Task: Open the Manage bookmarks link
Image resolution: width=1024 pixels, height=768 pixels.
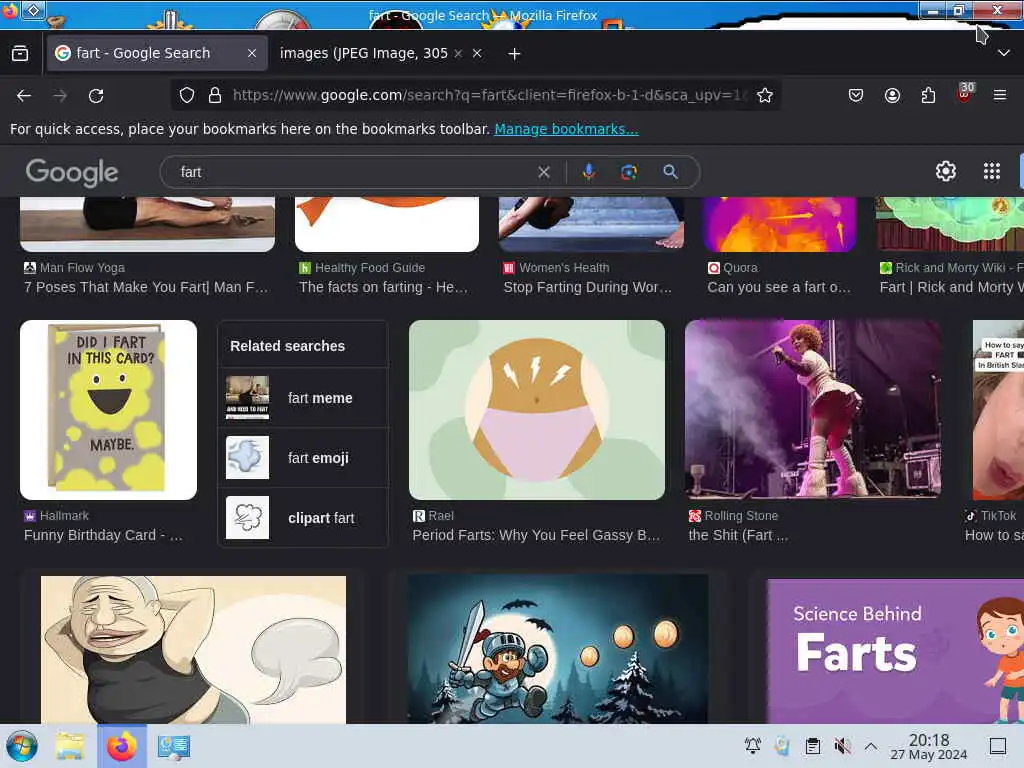Action: (x=566, y=129)
